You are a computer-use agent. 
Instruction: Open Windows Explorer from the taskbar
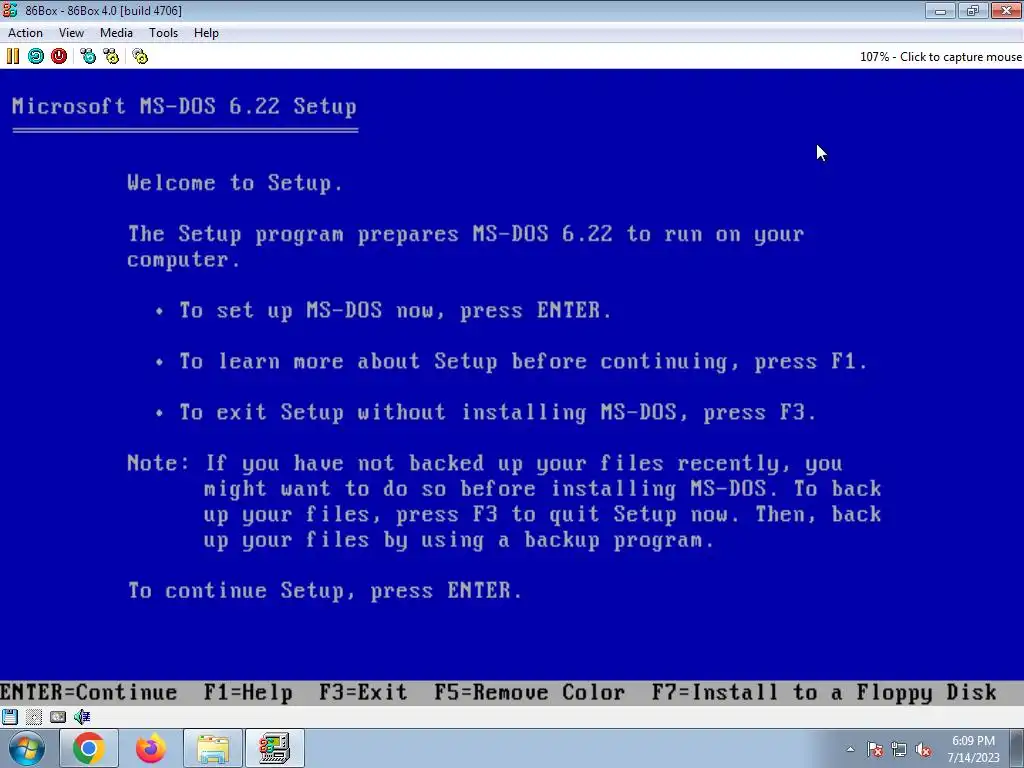213,748
